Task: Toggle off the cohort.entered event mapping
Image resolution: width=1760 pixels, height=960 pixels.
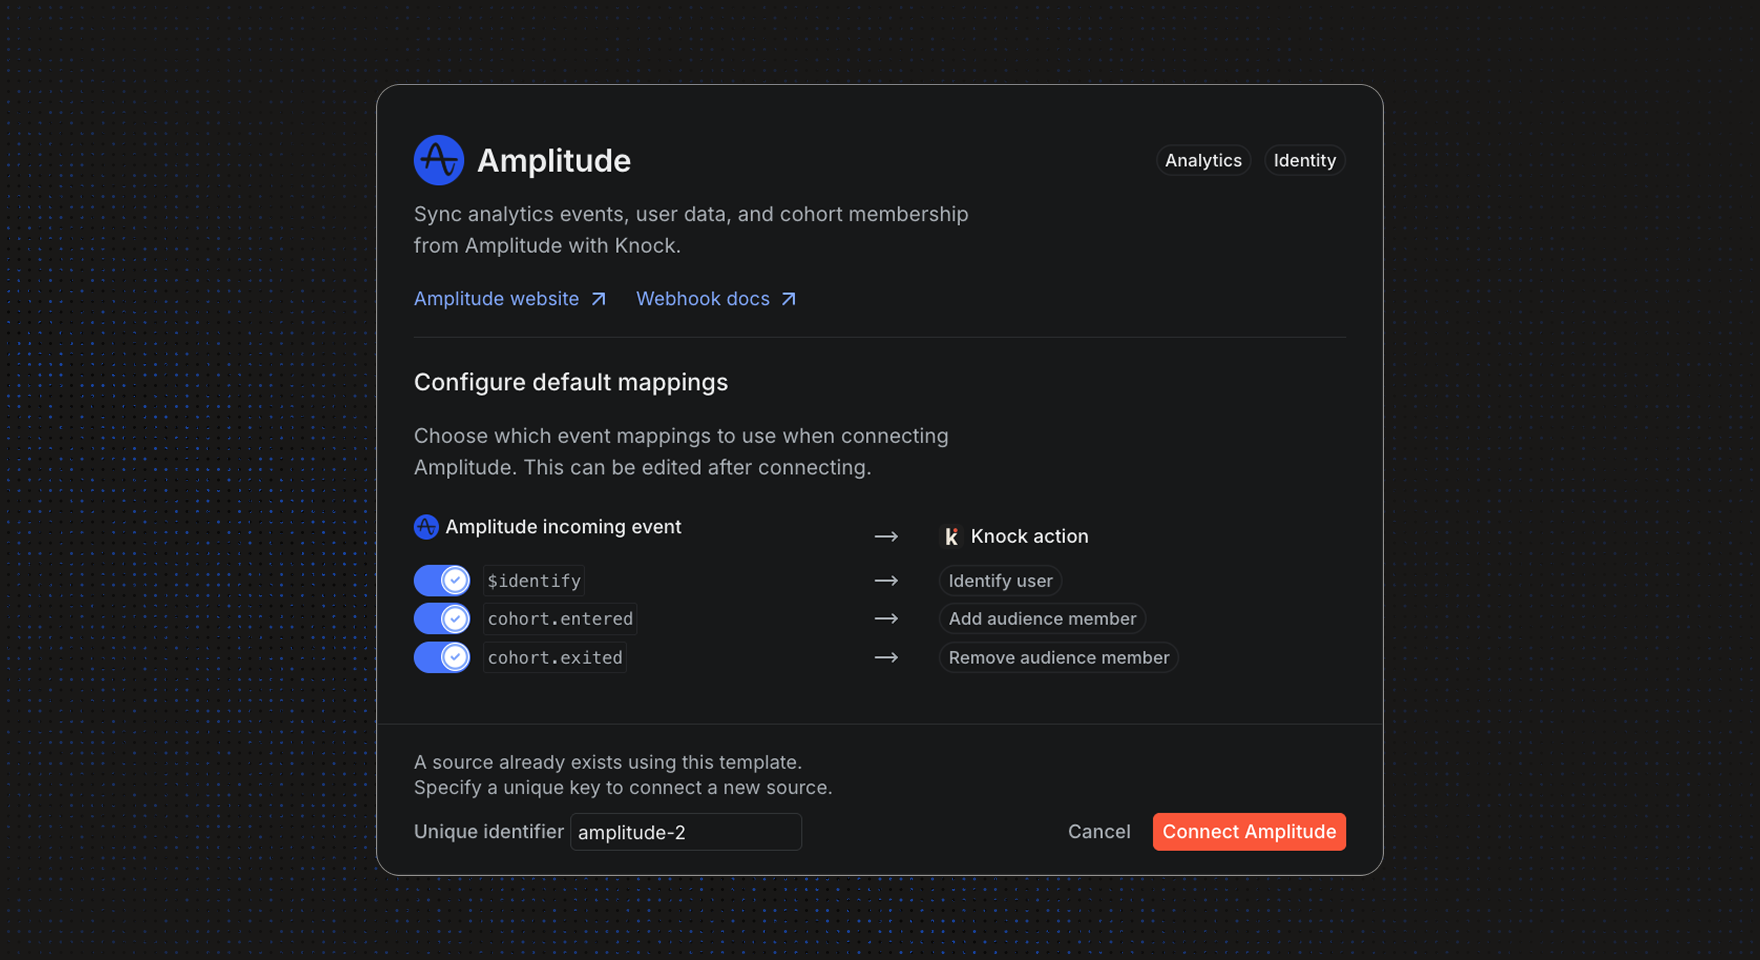Action: coord(442,619)
